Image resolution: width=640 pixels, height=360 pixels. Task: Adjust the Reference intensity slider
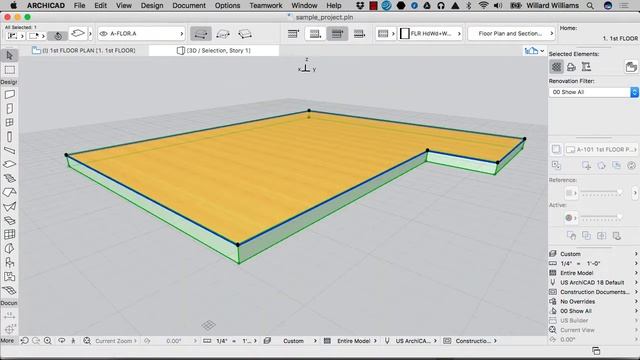602,193
